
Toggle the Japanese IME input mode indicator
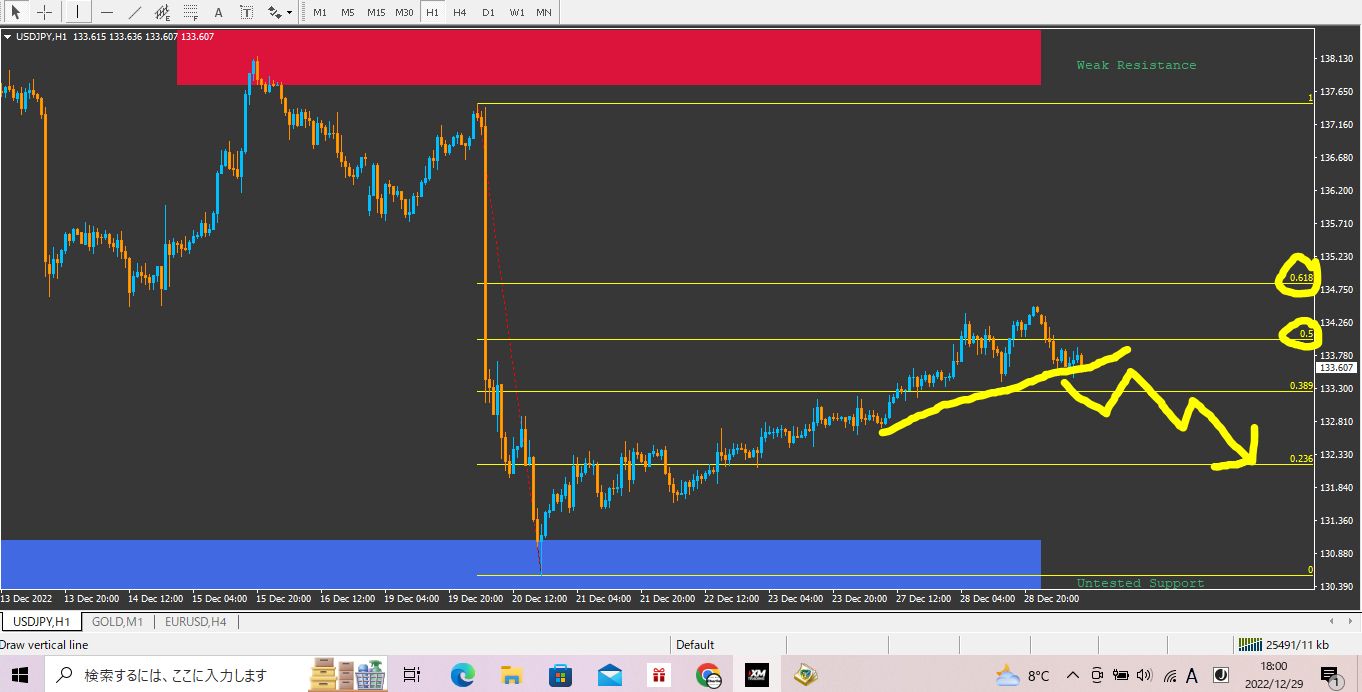(x=1191, y=675)
